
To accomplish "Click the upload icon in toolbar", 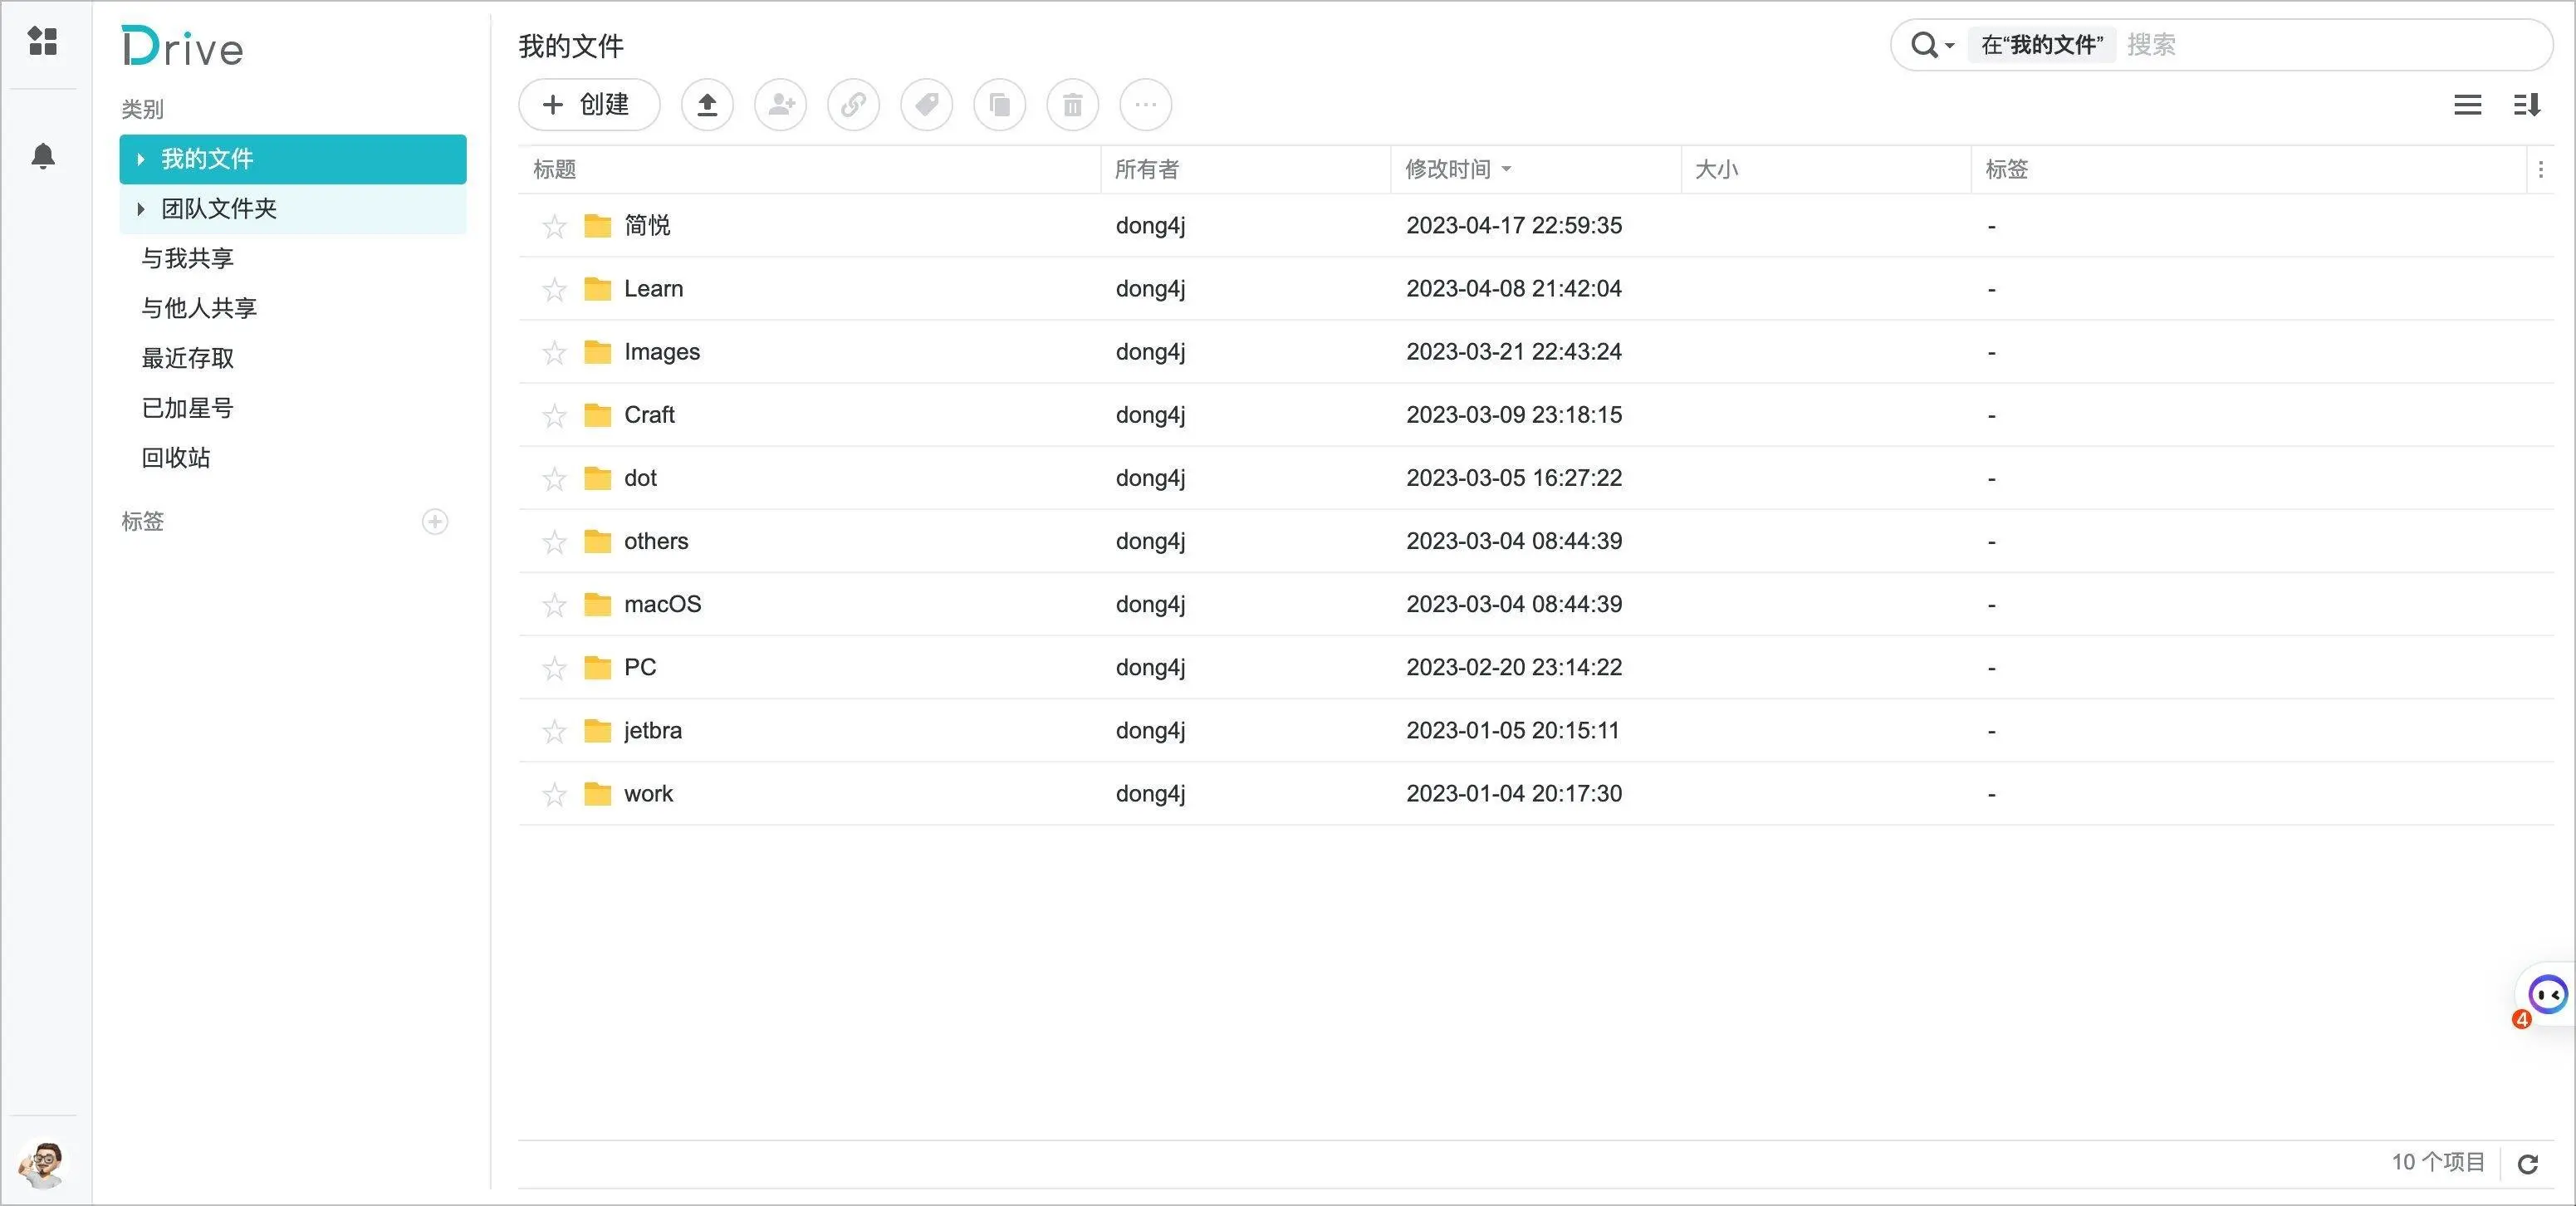I will point(707,105).
